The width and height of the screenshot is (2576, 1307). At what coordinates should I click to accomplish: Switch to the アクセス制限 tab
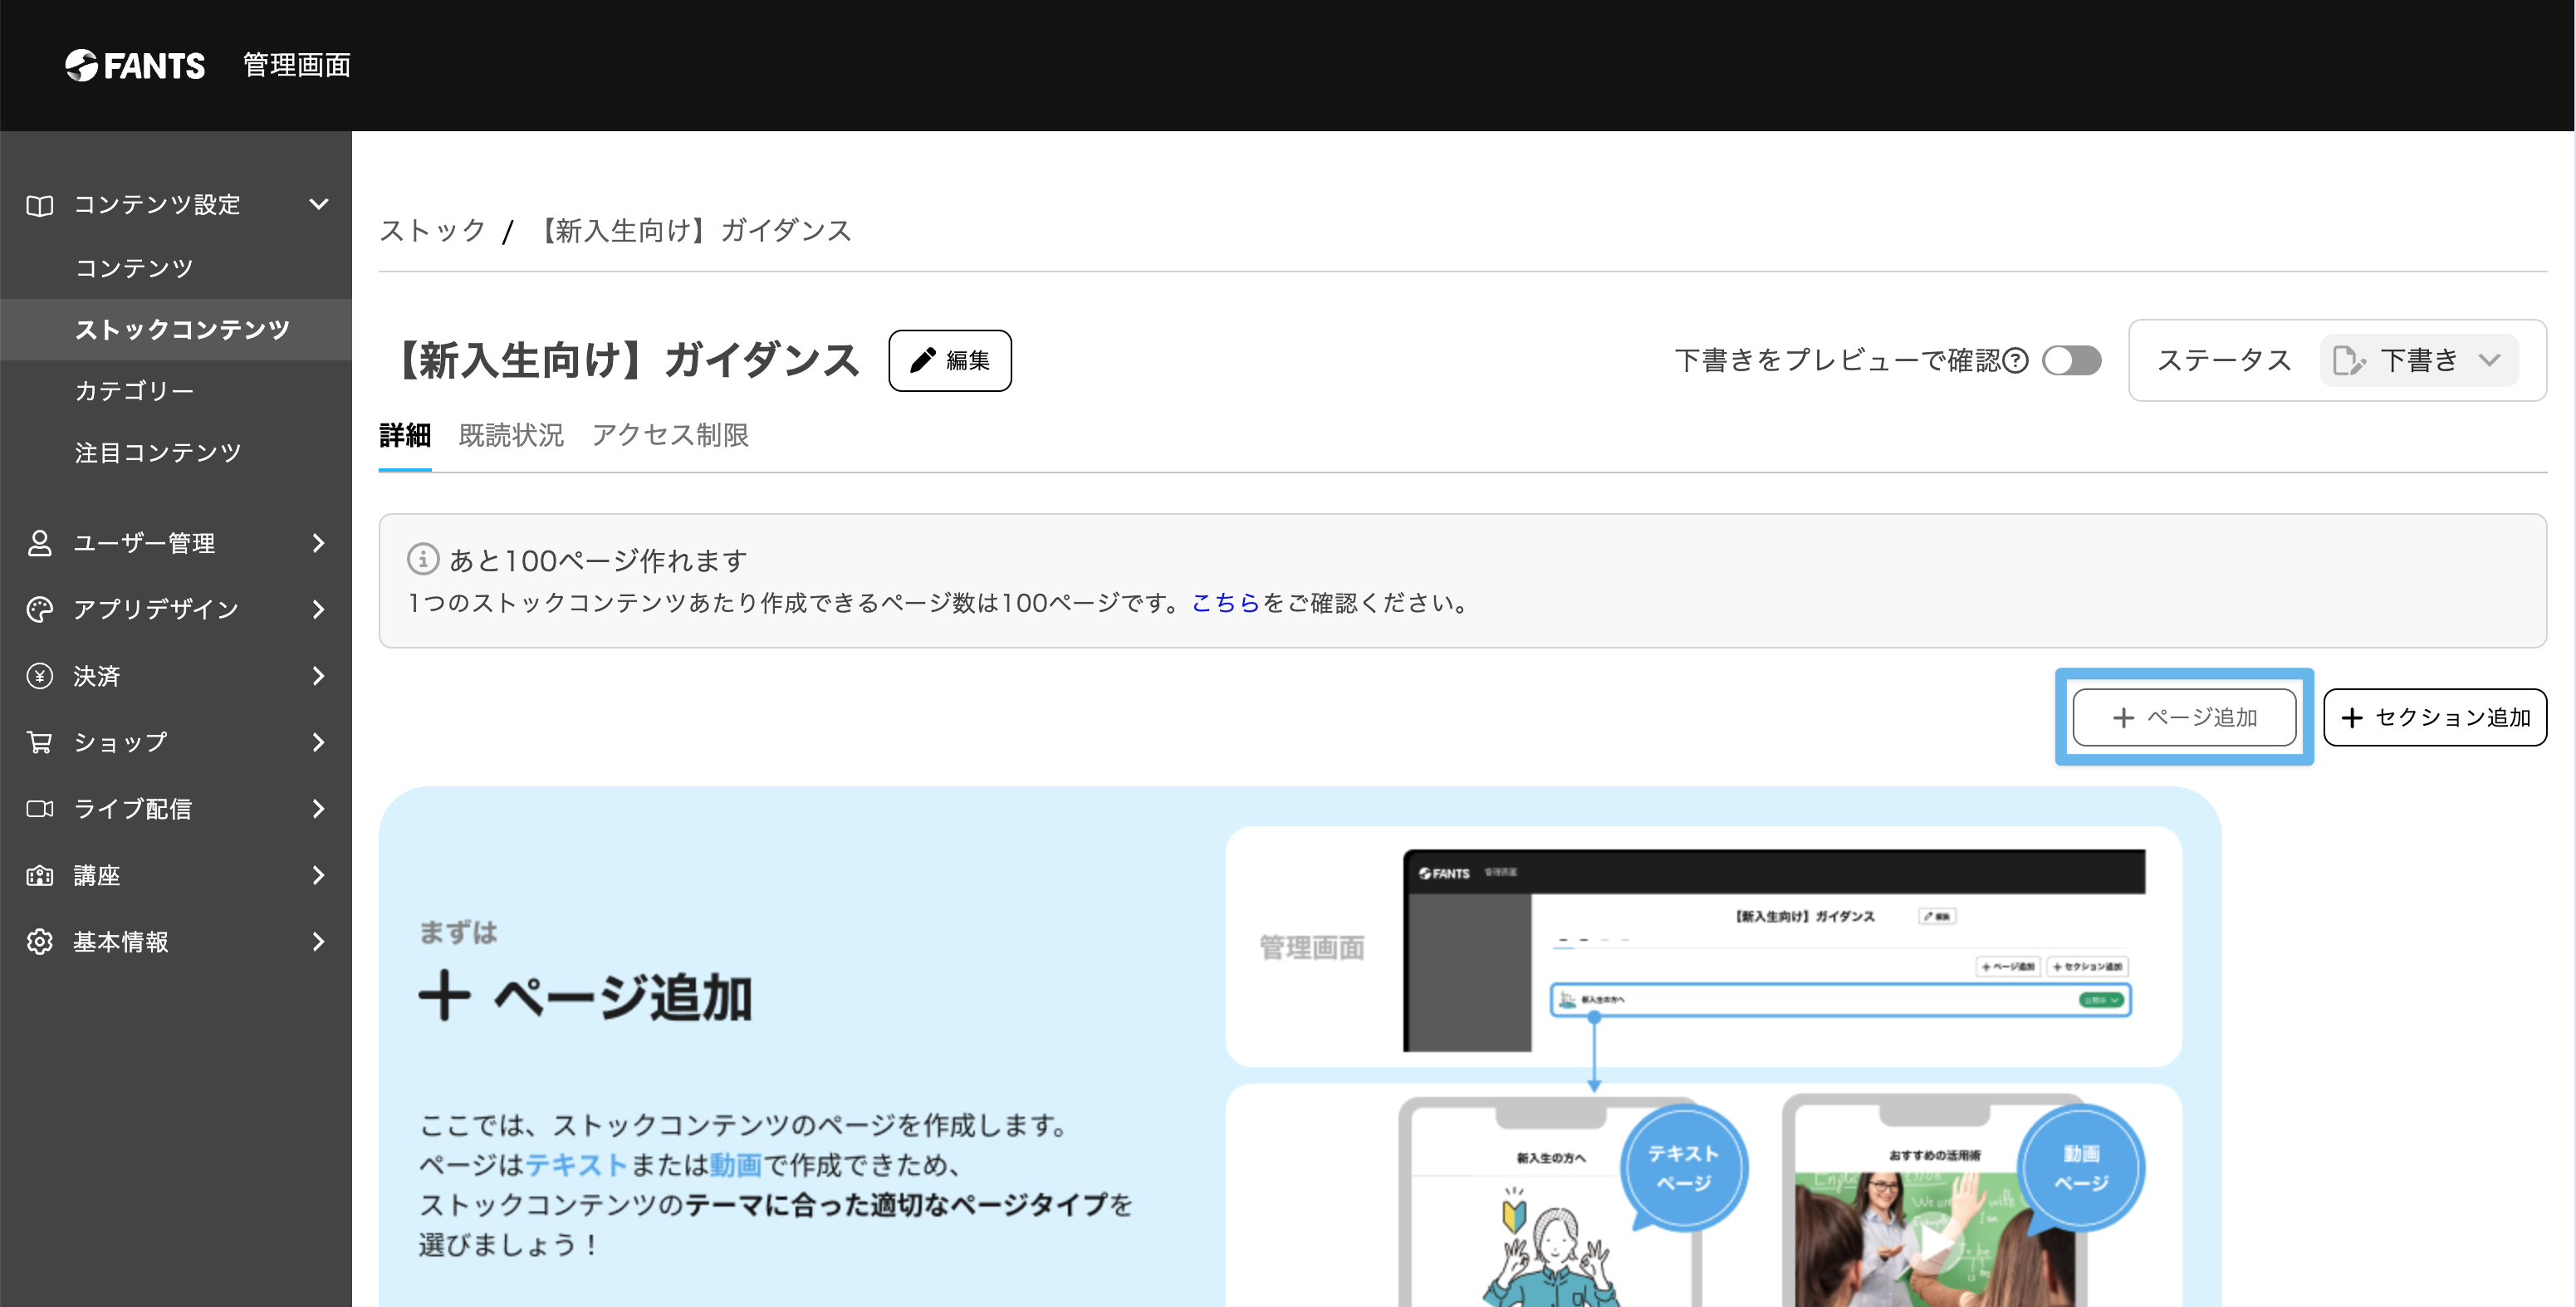(670, 436)
